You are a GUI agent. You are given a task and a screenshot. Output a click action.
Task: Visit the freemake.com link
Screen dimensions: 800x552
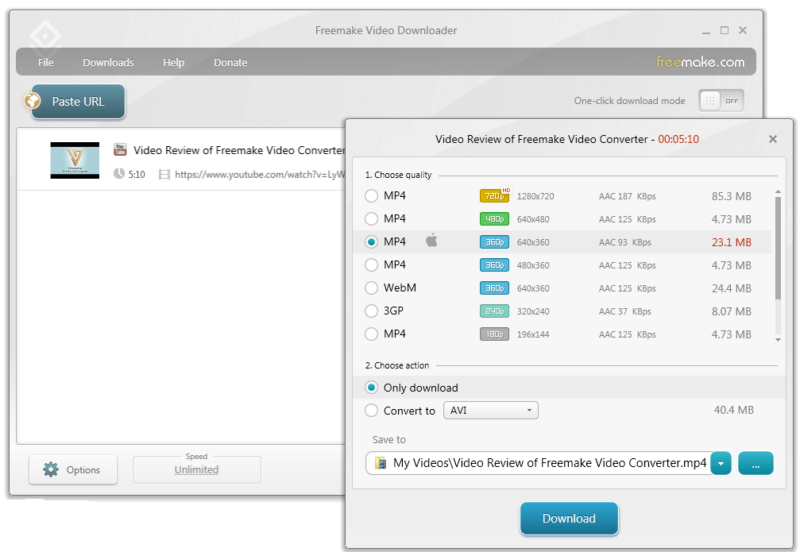coord(700,62)
